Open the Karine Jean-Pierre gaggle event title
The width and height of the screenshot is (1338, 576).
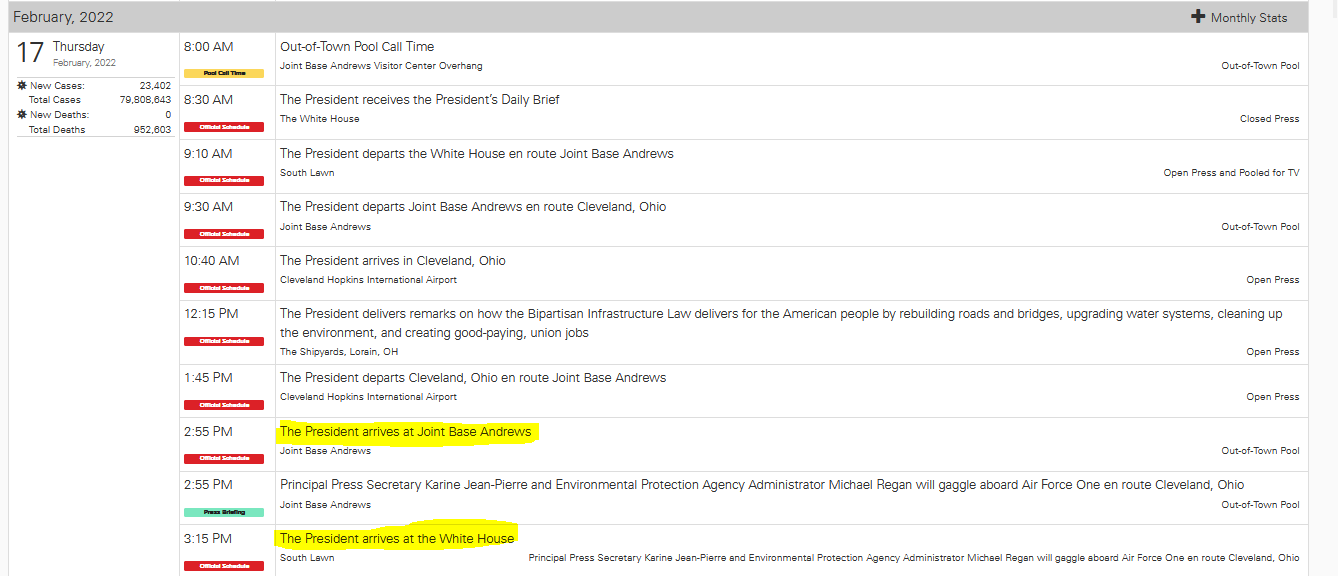(x=762, y=485)
